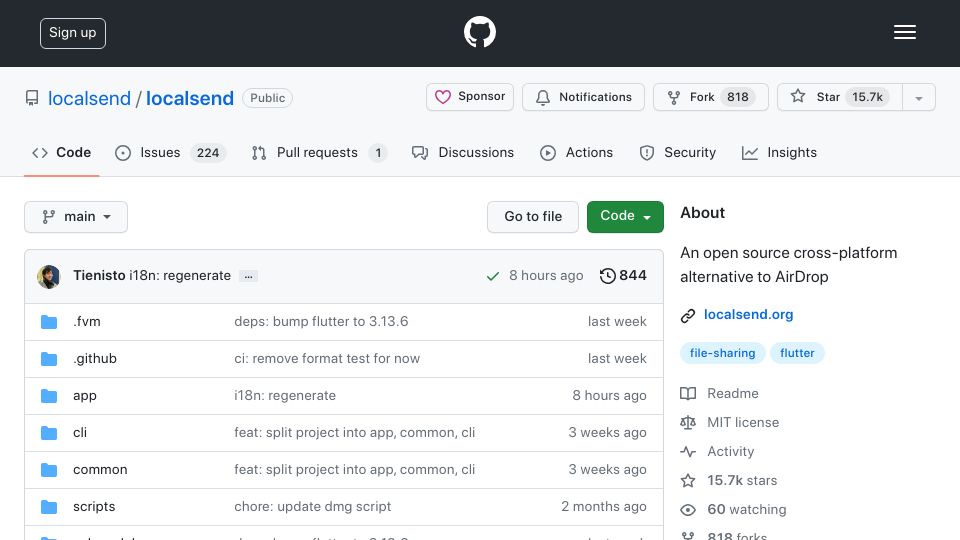Open the Readme link in About

[x=720, y=394]
